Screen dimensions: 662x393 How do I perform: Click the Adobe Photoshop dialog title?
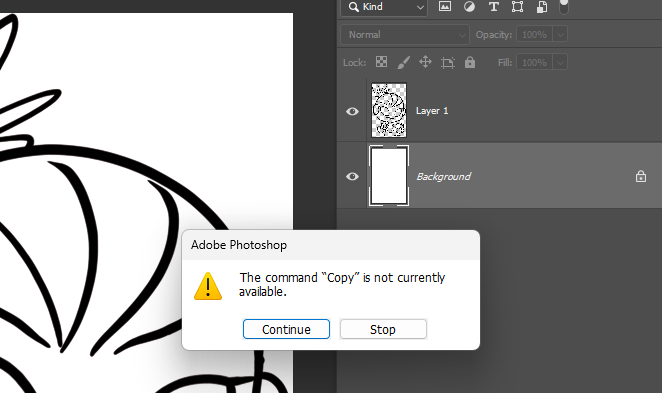tap(239, 245)
